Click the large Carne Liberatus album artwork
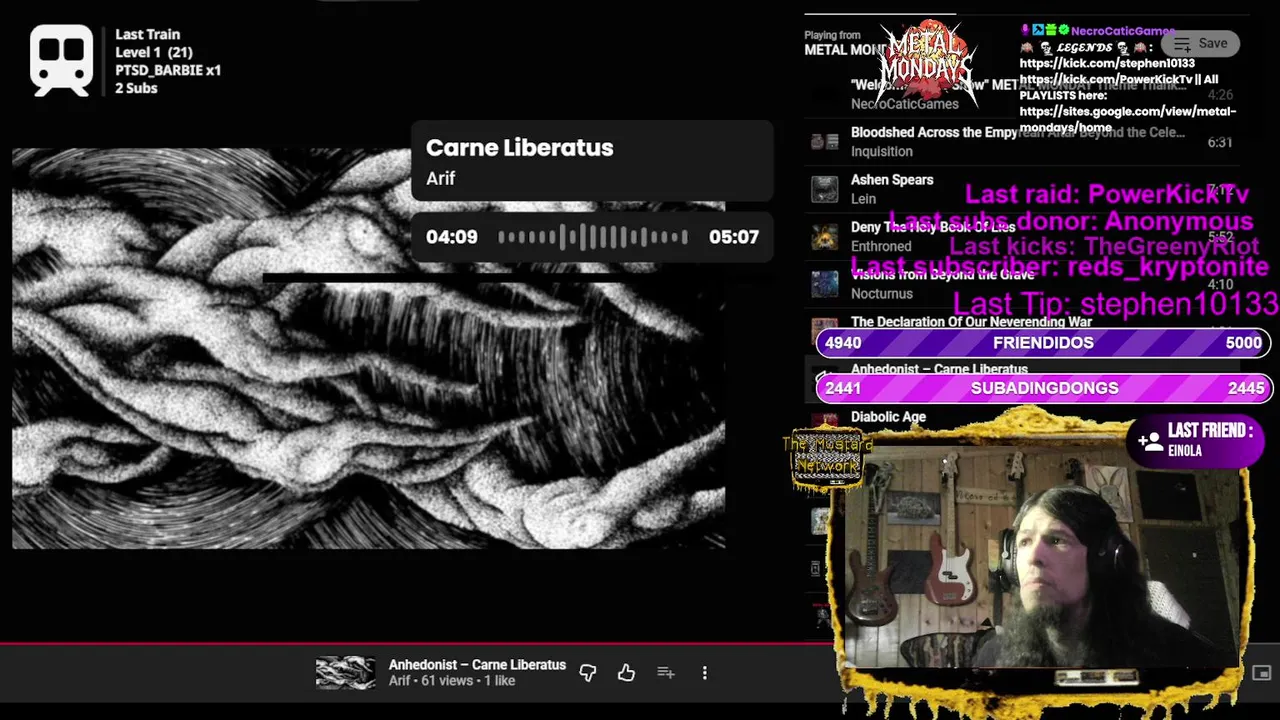Screen dimensions: 1280x720 coord(368,348)
